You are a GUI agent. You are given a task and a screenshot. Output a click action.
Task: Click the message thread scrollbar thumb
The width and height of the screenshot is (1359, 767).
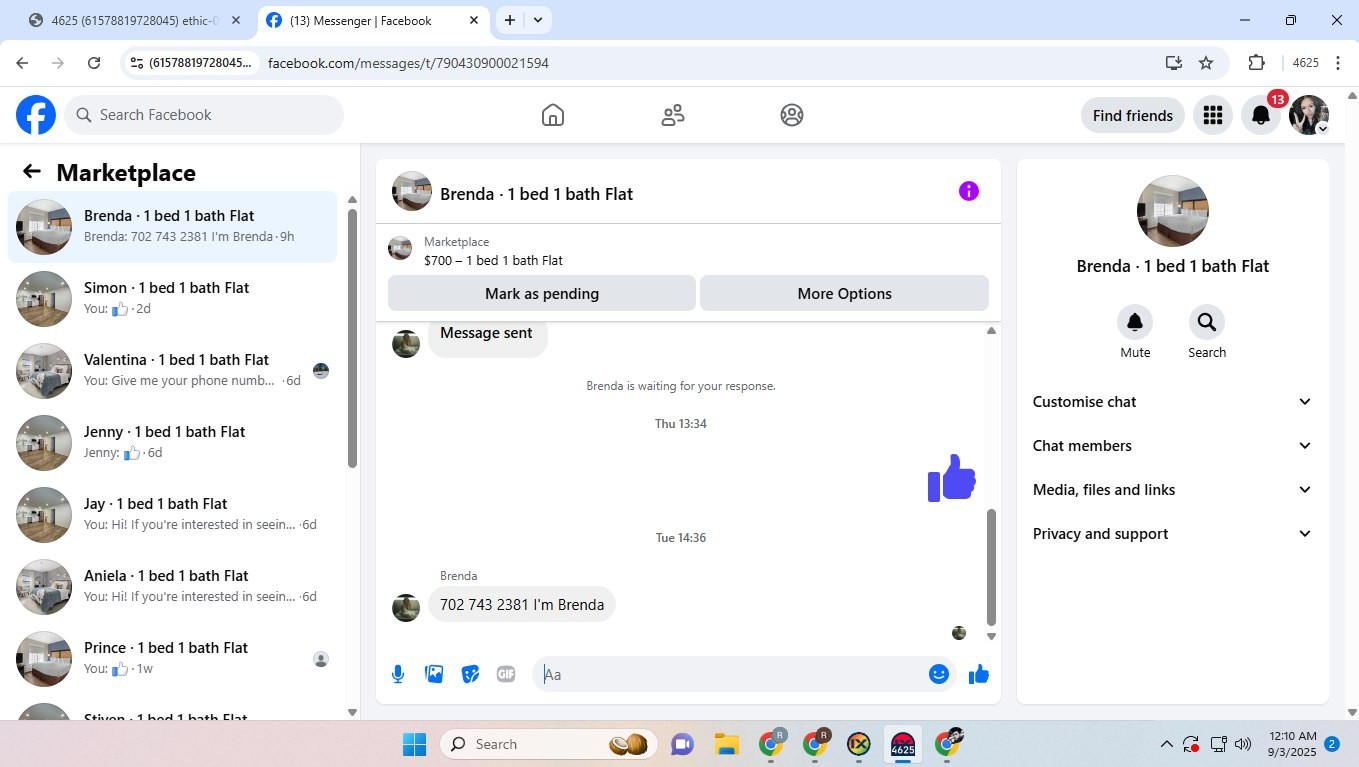pyautogui.click(x=991, y=566)
